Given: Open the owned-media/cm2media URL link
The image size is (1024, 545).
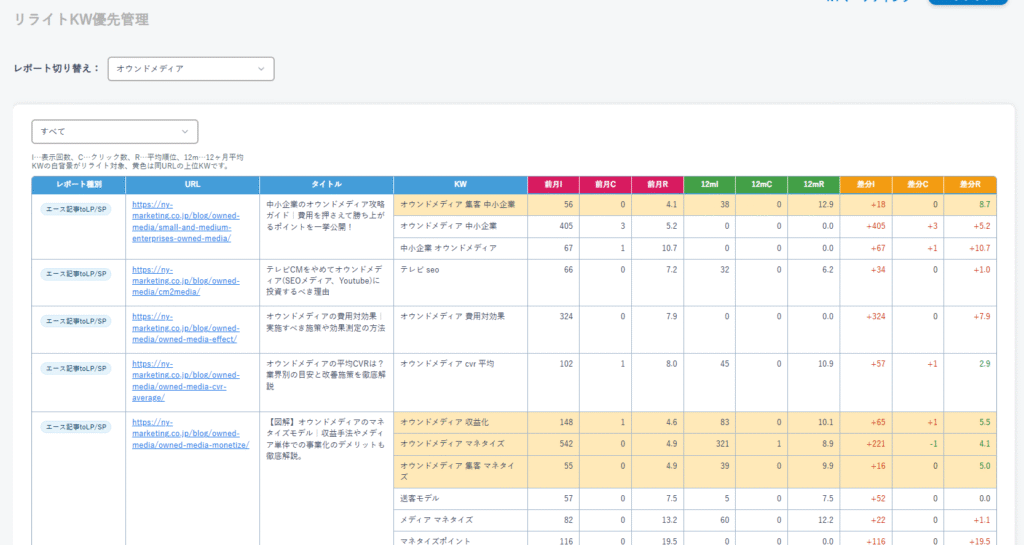Looking at the screenshot, I should (x=185, y=281).
